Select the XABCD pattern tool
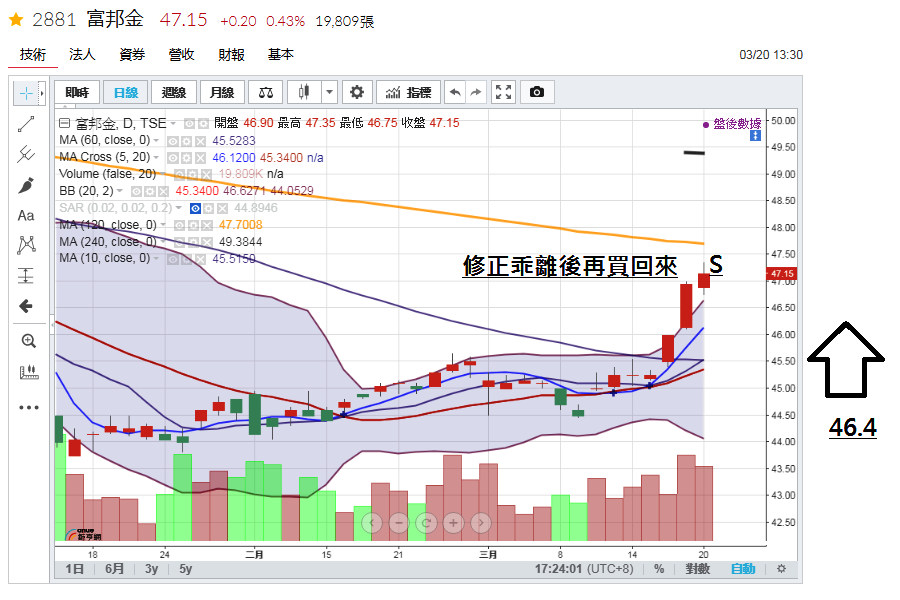 click(26, 245)
